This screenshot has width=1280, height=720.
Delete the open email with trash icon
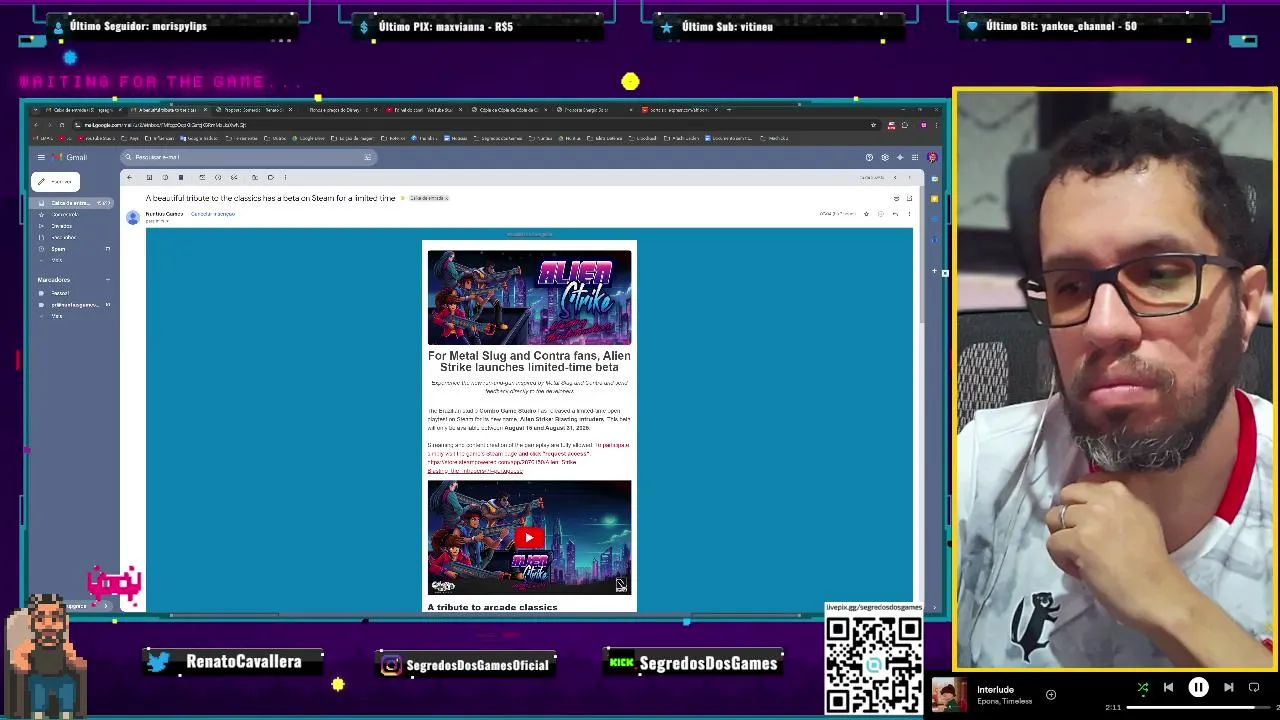(181, 177)
